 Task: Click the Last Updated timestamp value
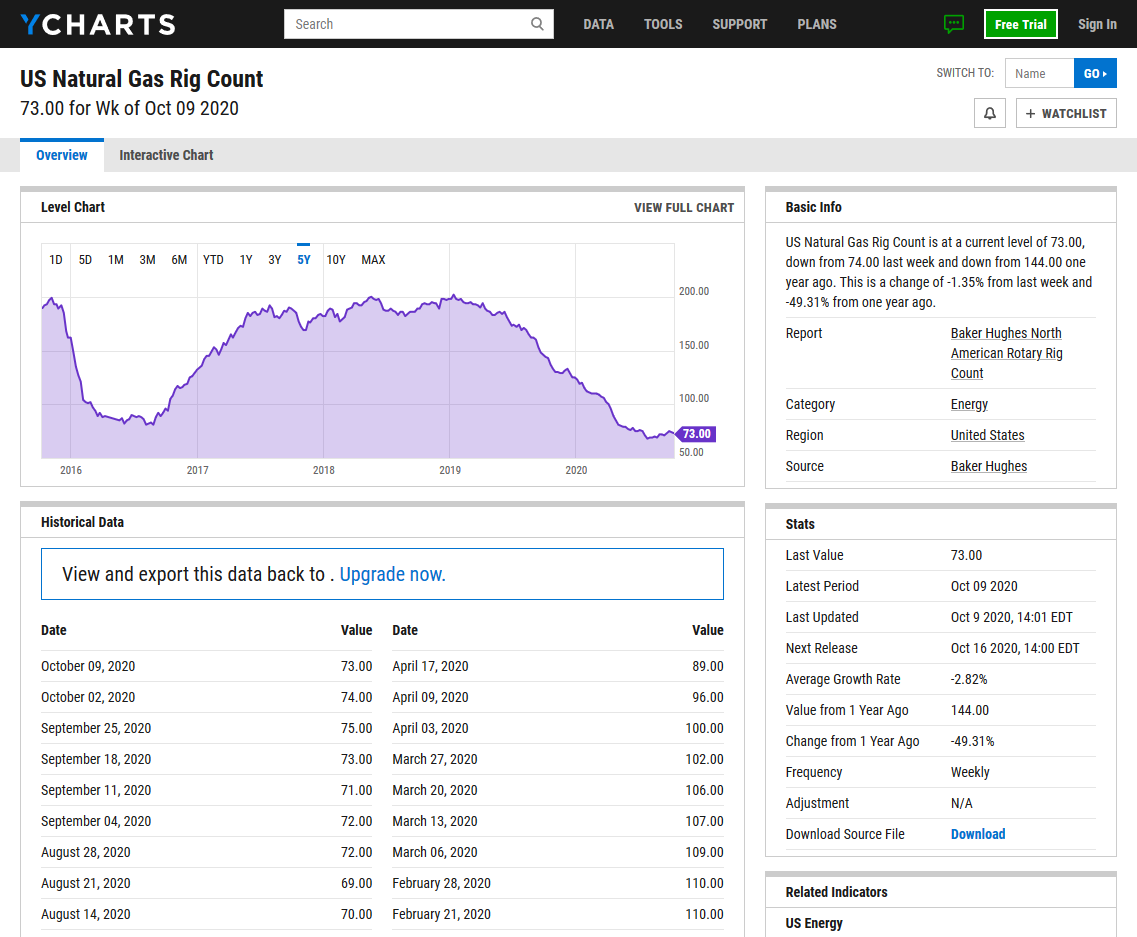coord(1012,617)
